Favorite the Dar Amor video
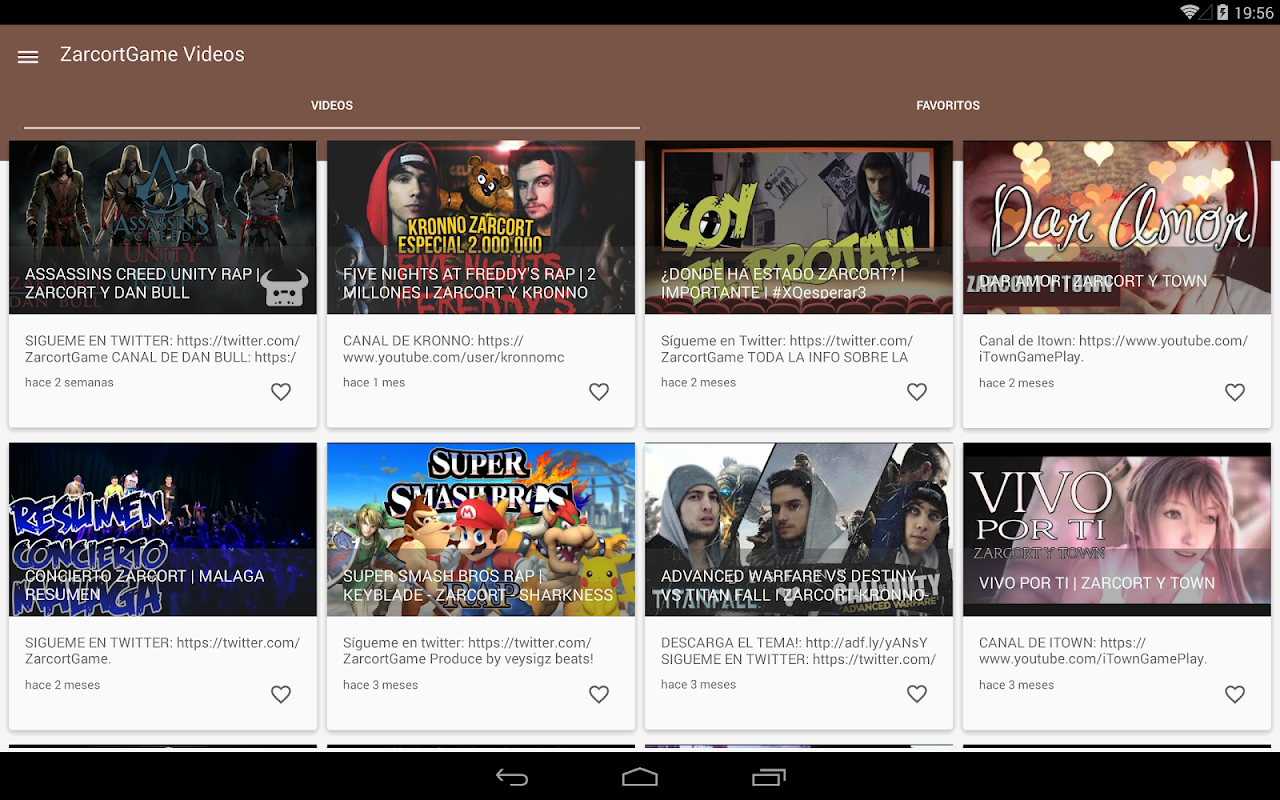The image size is (1280, 800). tap(1235, 392)
